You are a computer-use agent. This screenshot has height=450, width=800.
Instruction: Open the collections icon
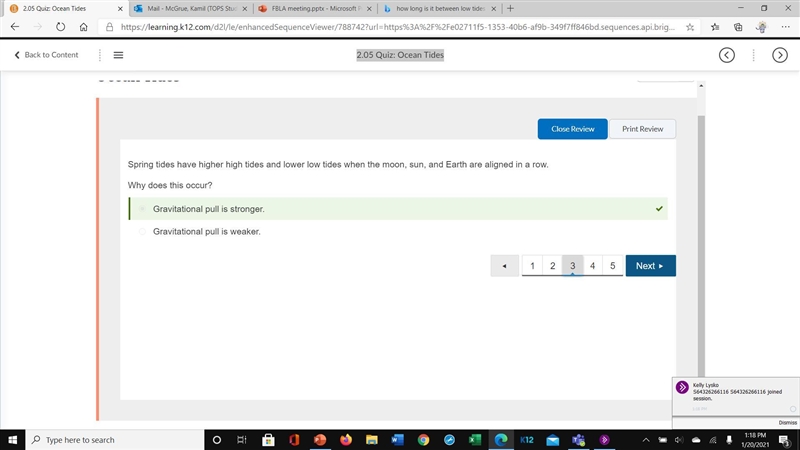click(738, 27)
